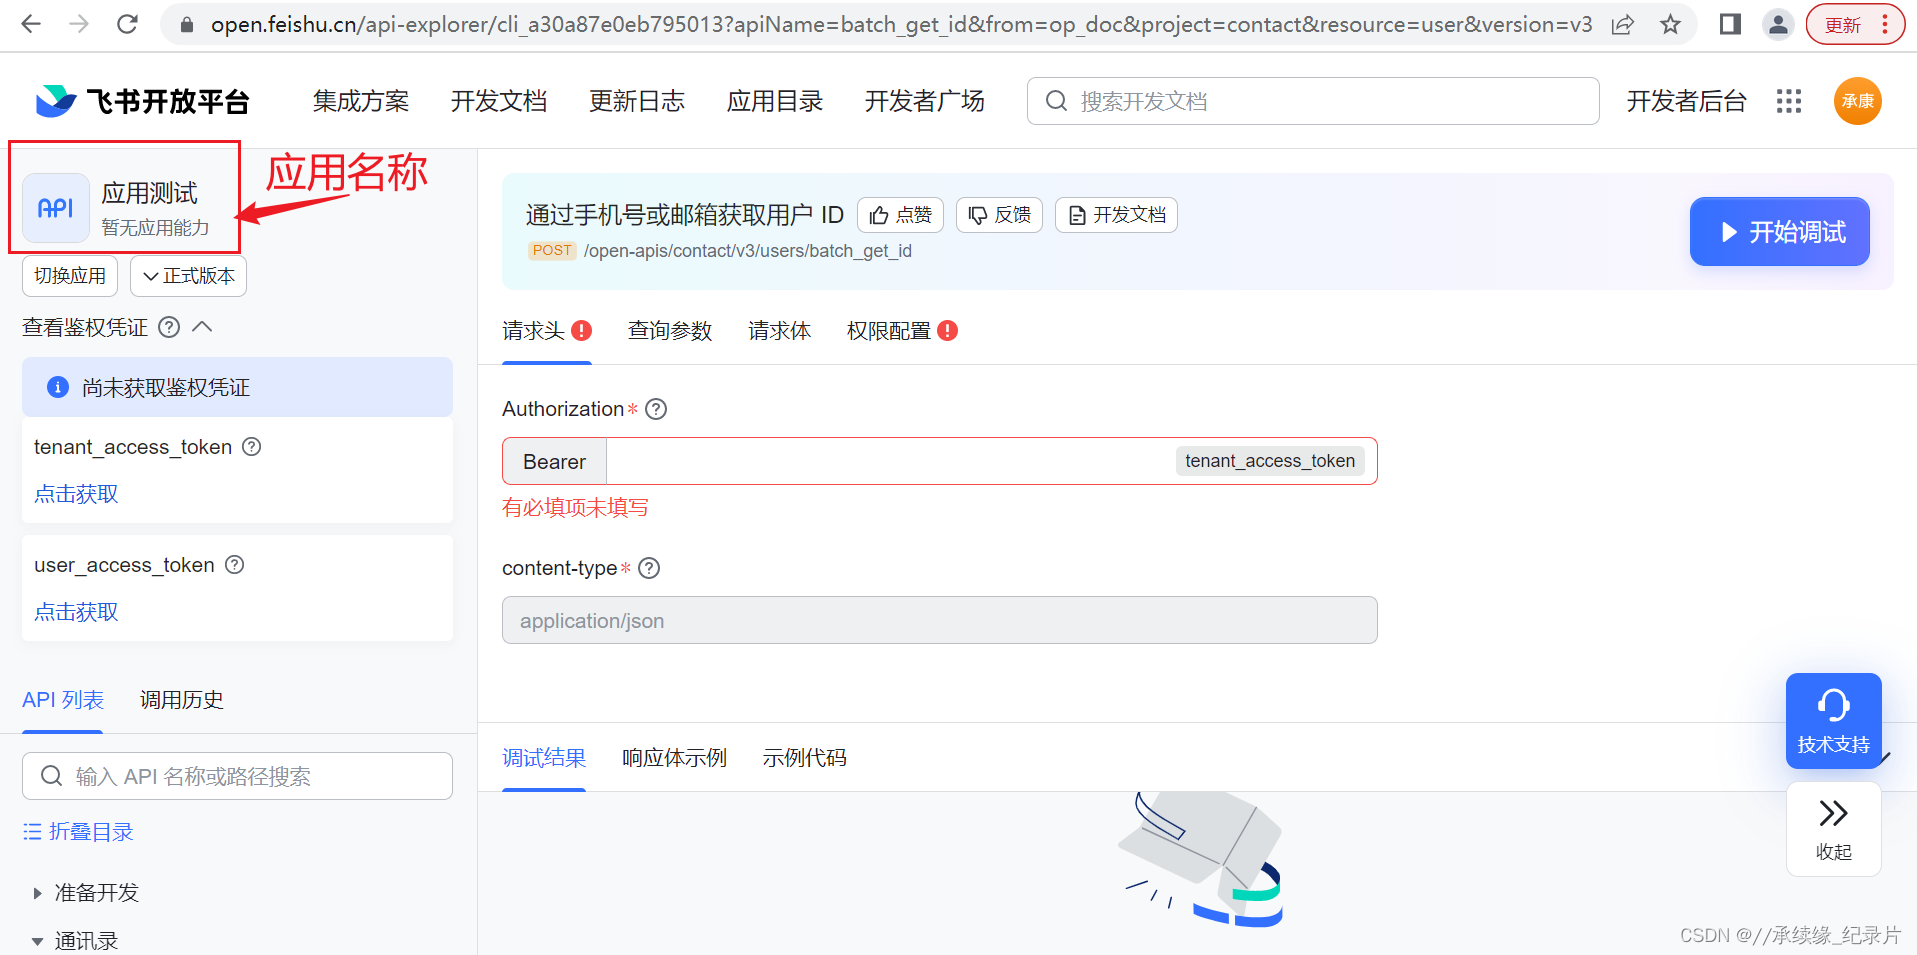1917x955 pixels.
Task: Open 技术支持 headset widget
Action: [x=1834, y=721]
